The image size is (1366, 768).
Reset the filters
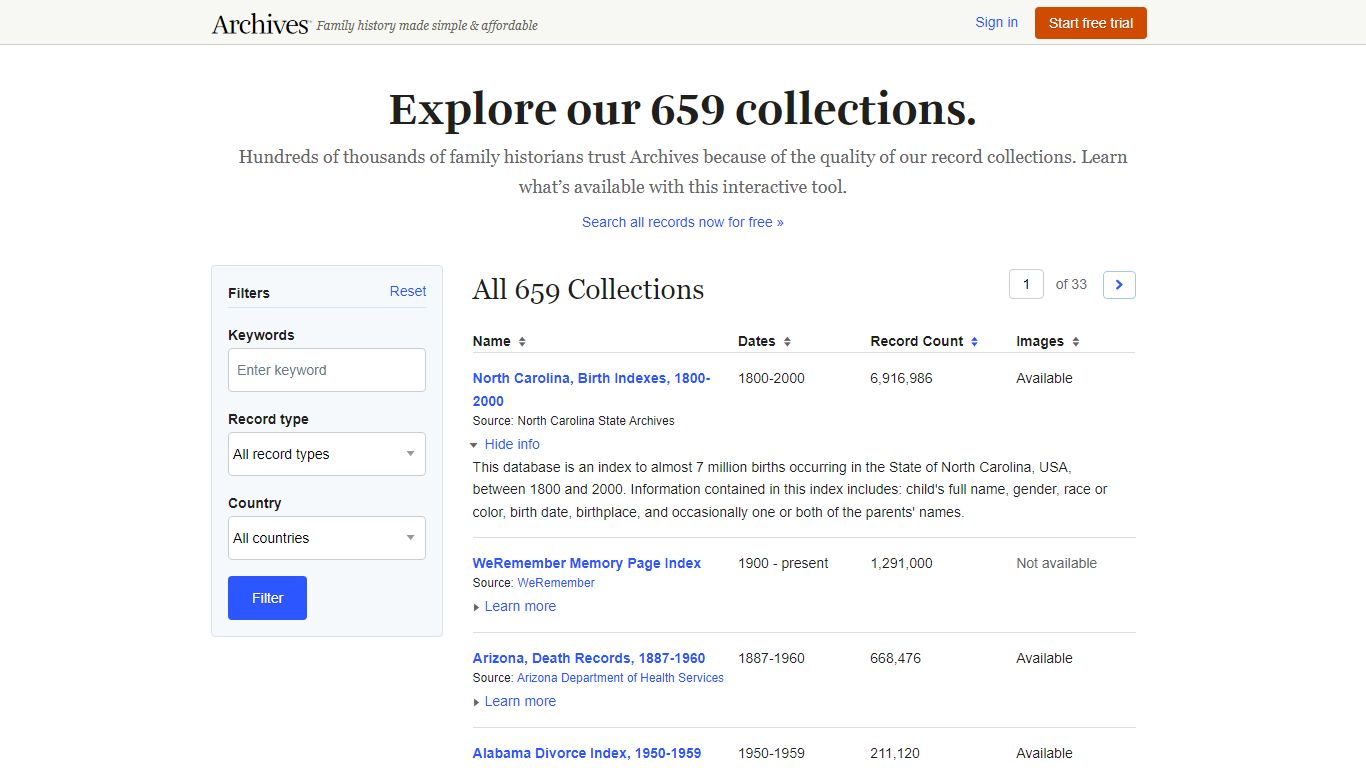pos(408,291)
